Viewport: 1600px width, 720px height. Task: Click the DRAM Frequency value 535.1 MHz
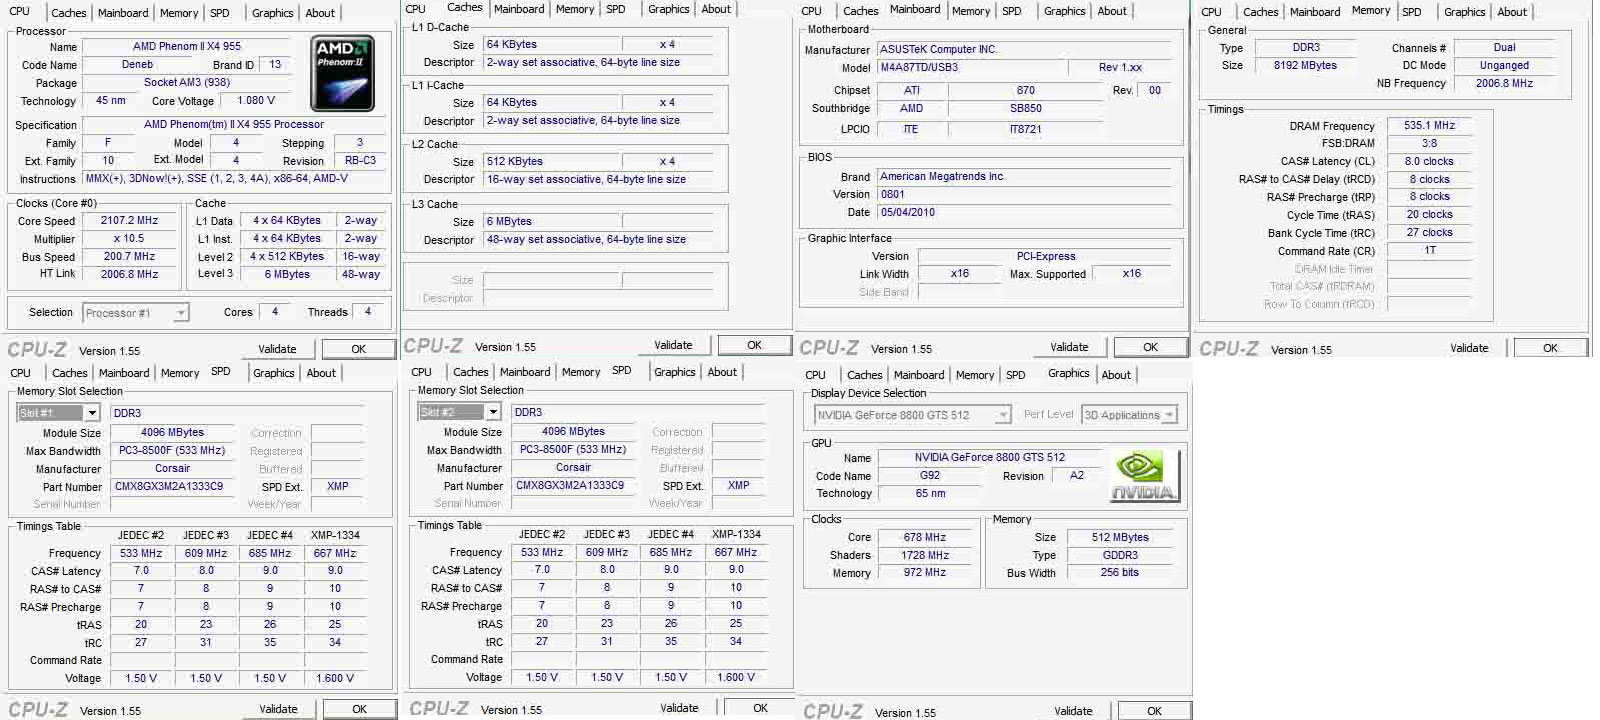pos(1430,126)
